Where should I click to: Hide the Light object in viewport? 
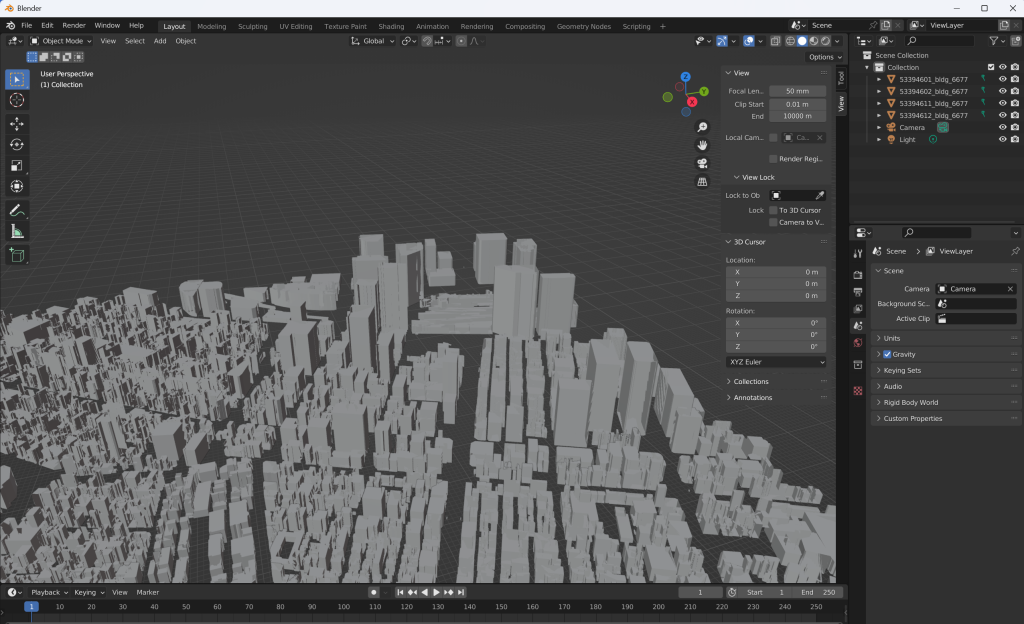pyautogui.click(x=1002, y=139)
